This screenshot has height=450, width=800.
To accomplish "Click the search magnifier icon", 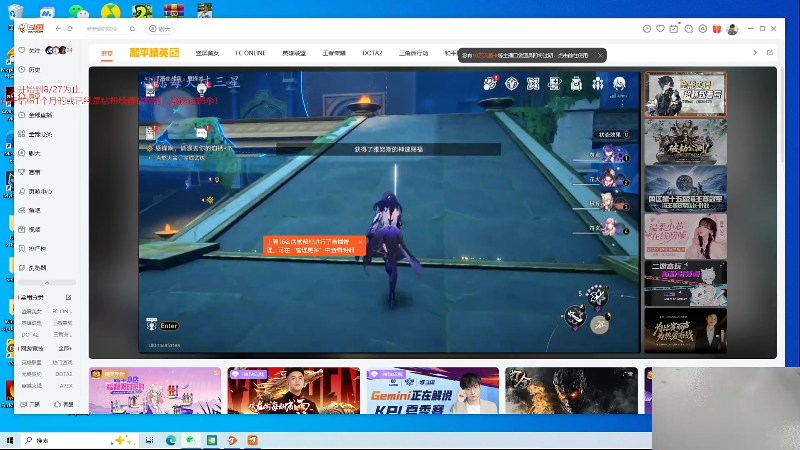I will click(x=132, y=29).
